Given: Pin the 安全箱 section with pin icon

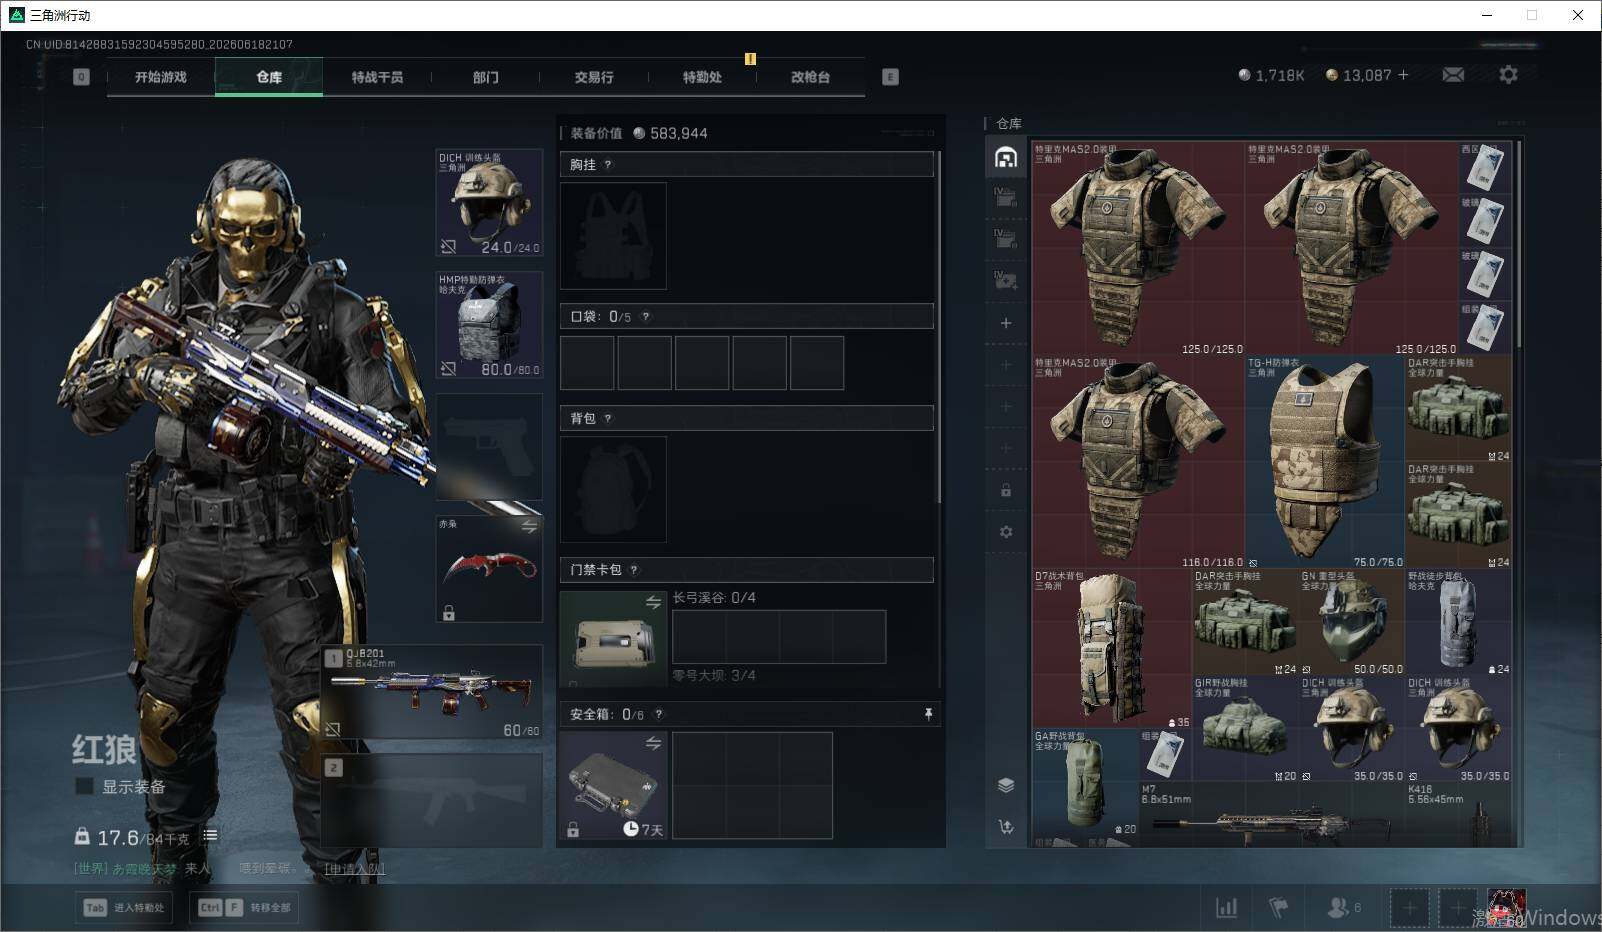Looking at the screenshot, I should point(928,714).
